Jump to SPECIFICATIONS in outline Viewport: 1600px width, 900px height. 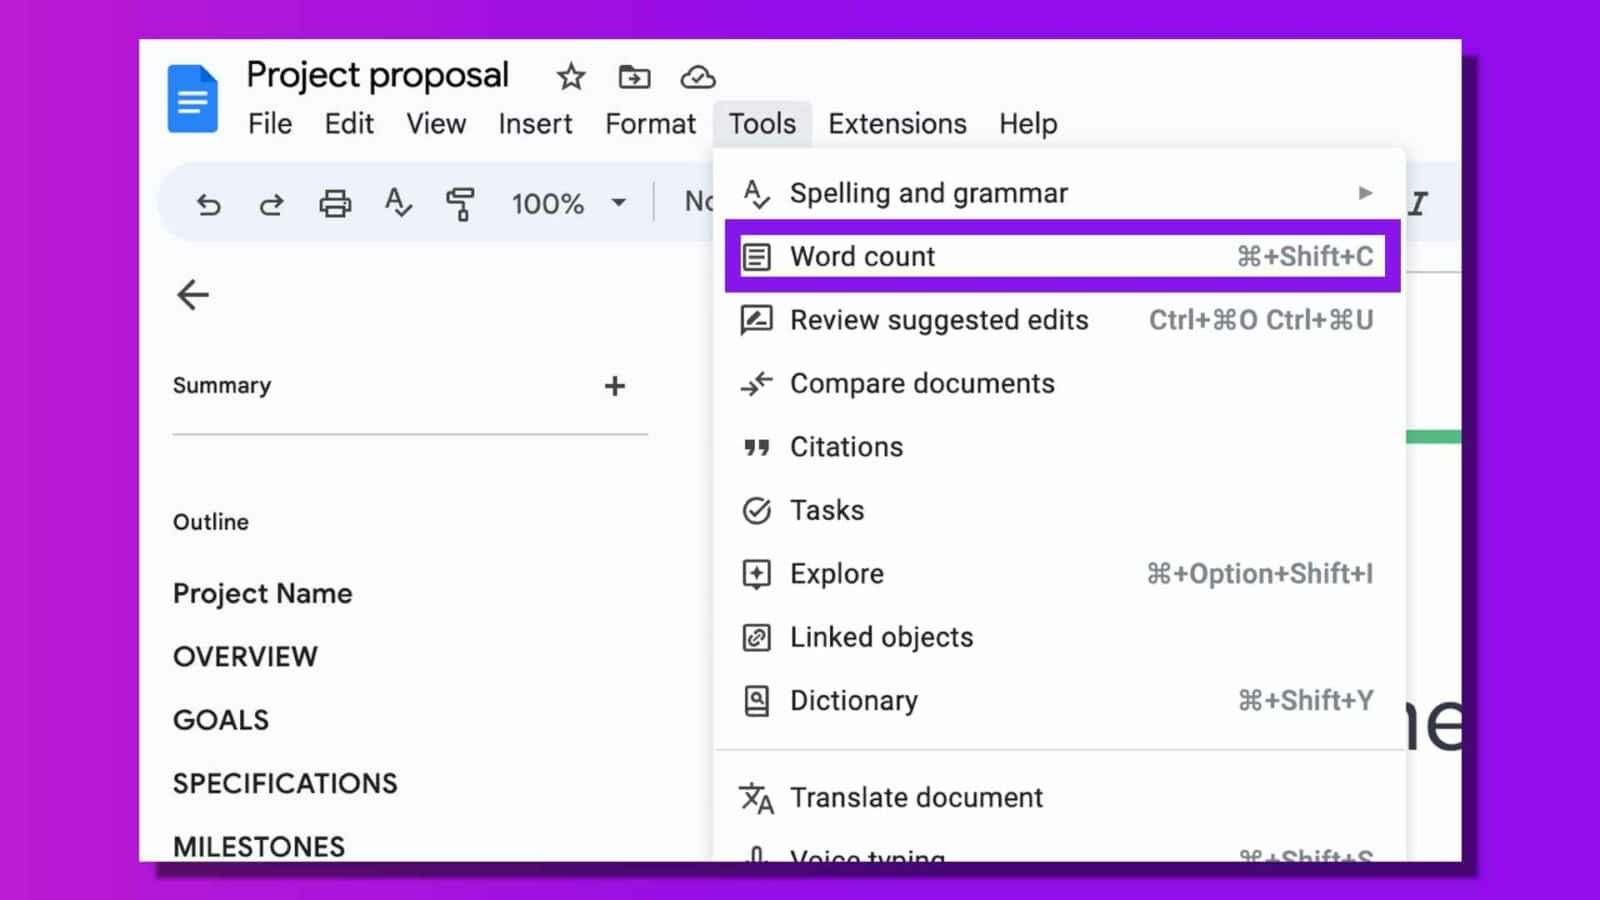click(x=285, y=783)
